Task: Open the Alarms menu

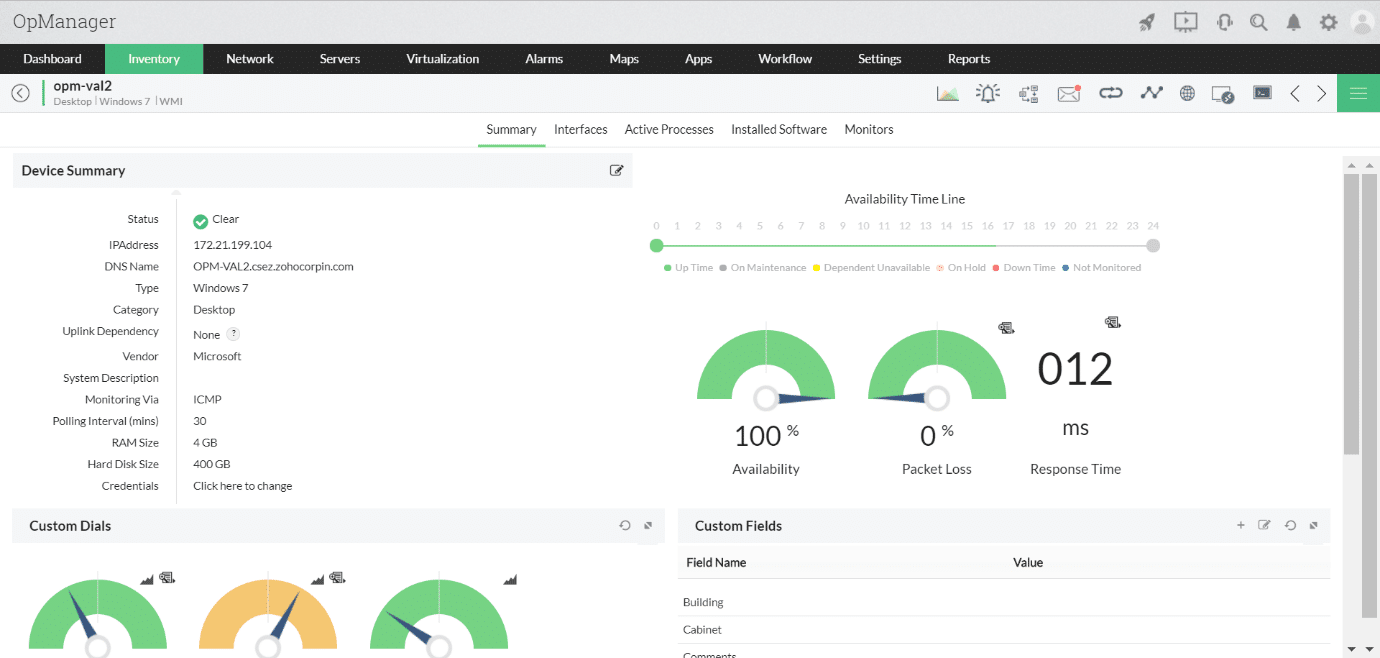Action: tap(544, 59)
